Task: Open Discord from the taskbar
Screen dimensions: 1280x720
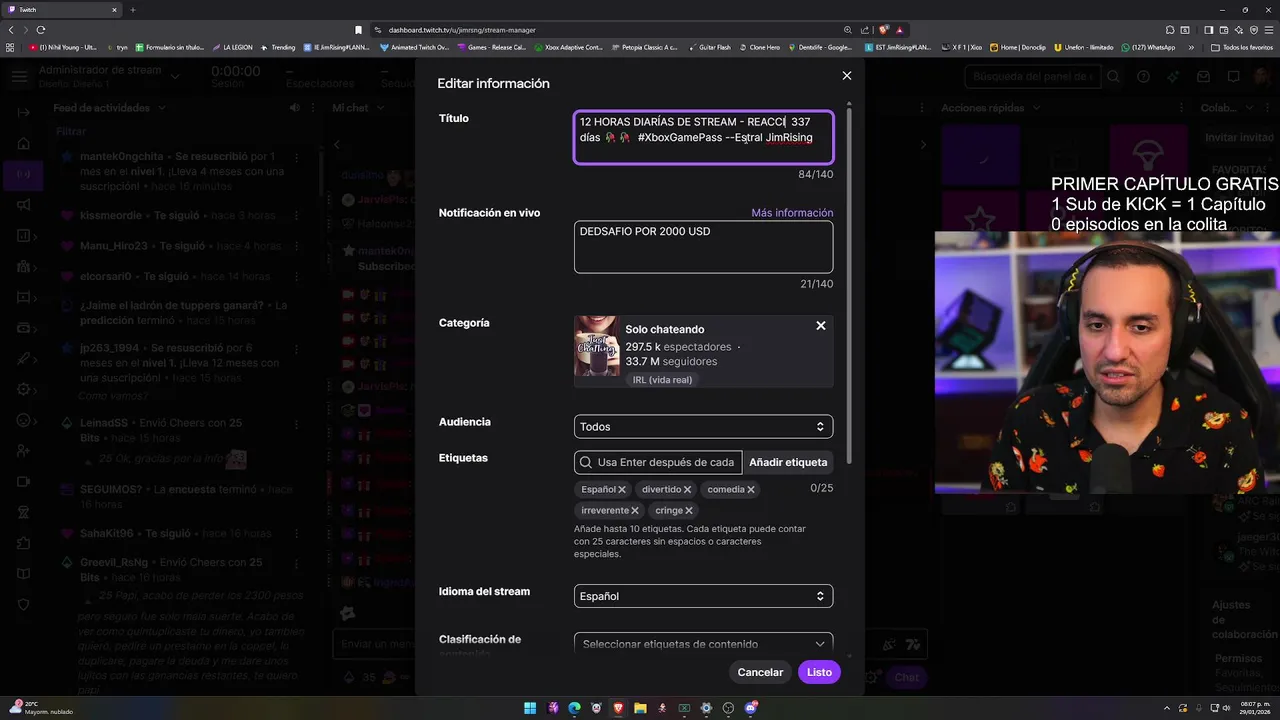Action: 750,708
